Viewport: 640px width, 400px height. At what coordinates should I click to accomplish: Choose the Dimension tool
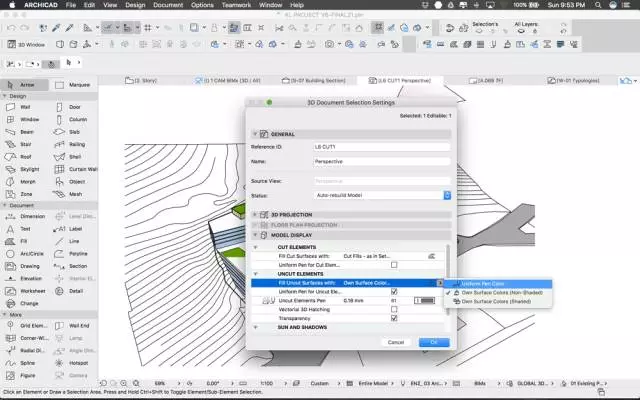click(x=24, y=216)
